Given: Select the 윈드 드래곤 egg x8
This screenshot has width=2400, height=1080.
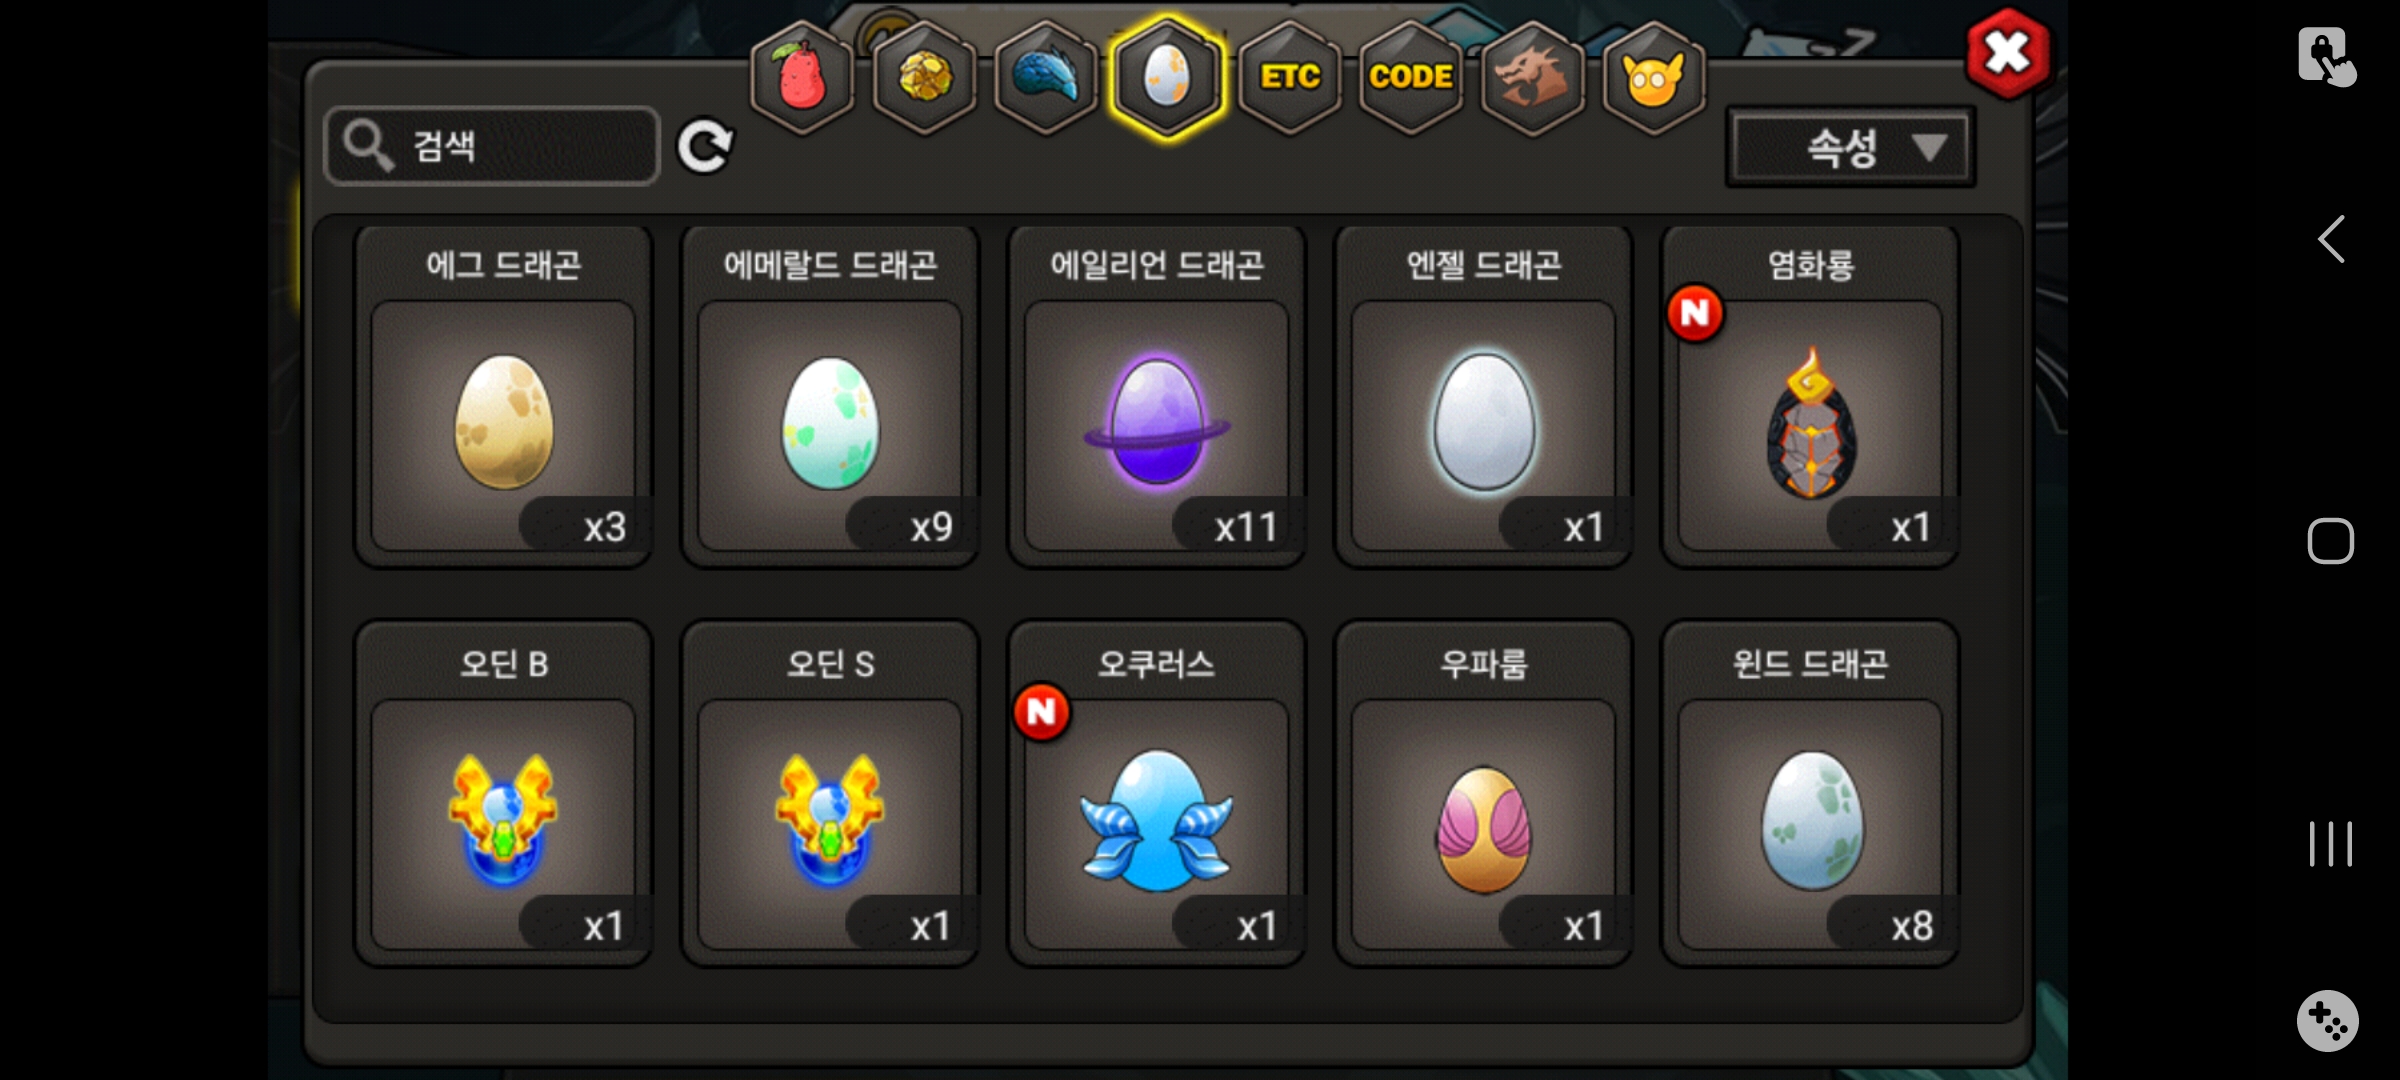Looking at the screenshot, I should coord(1810,794).
